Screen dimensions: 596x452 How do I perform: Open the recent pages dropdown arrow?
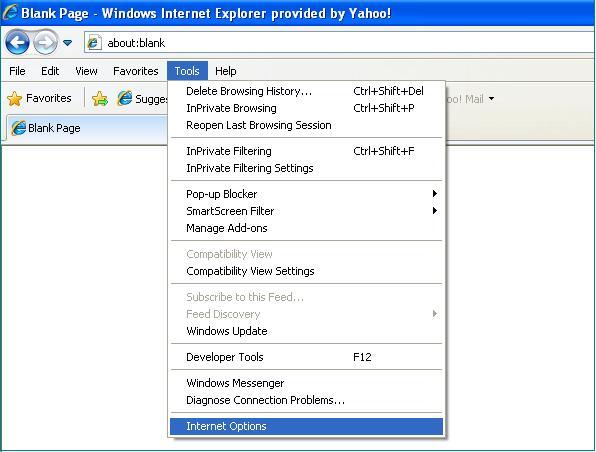tap(68, 43)
